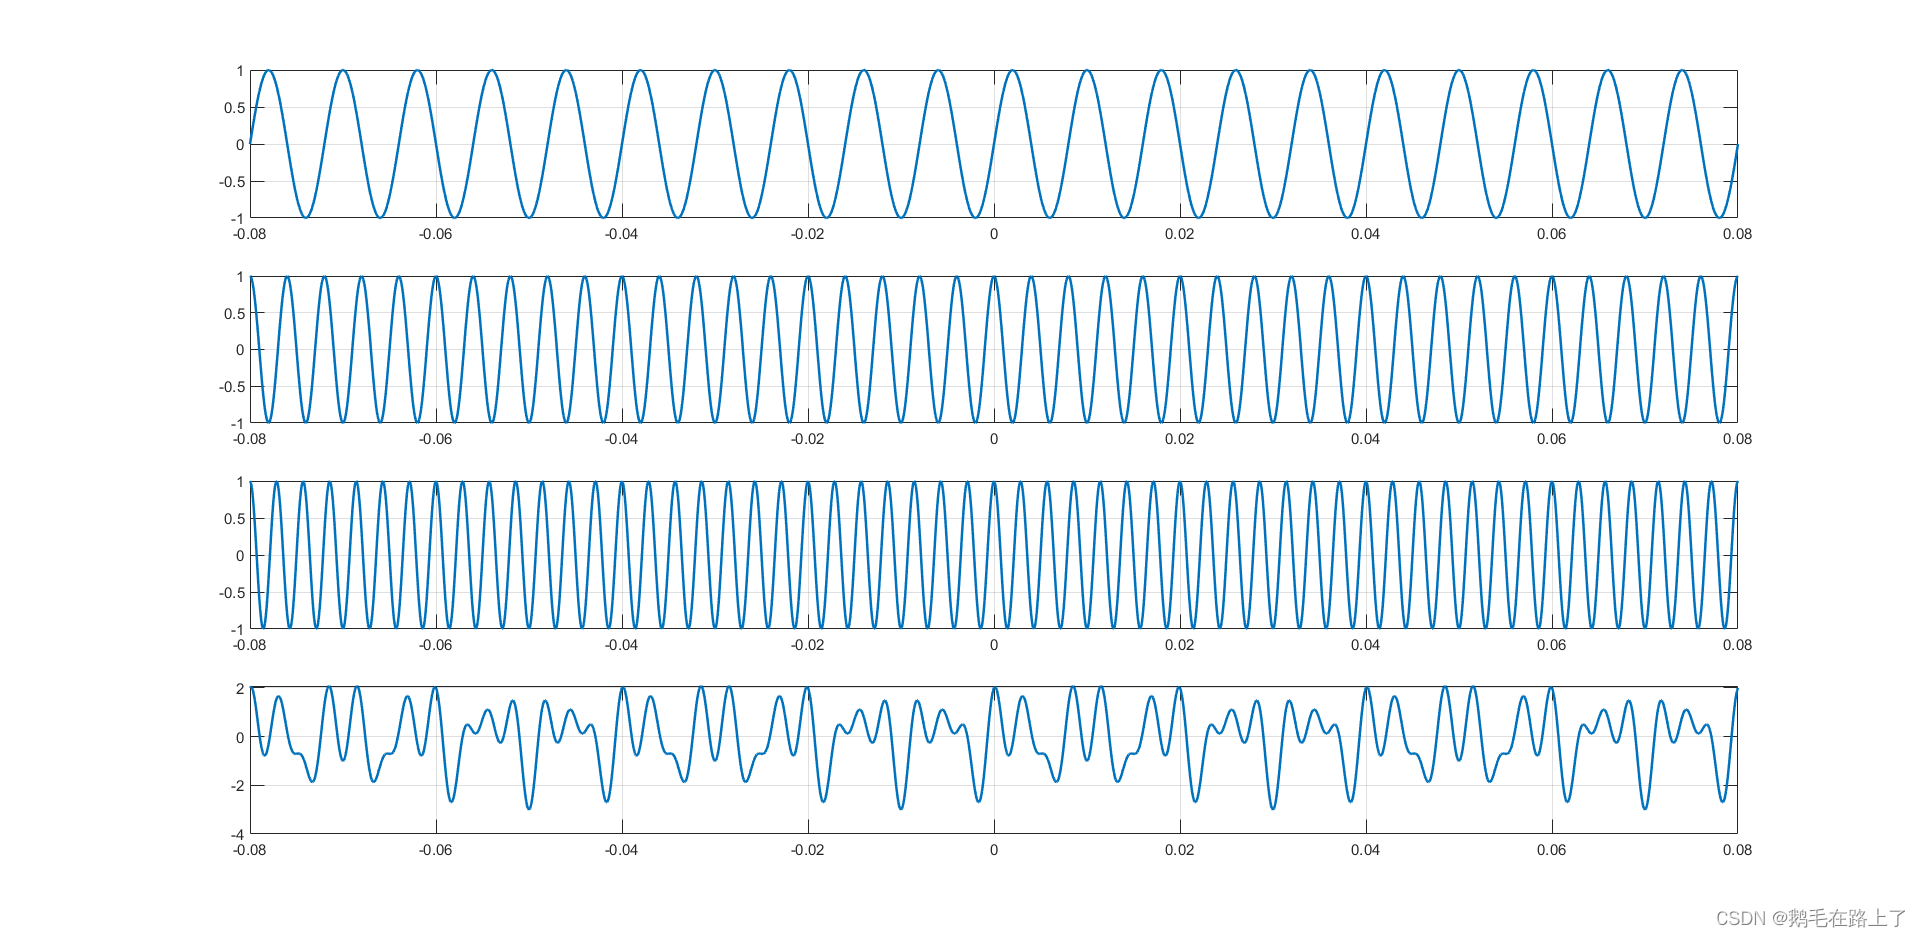
Task: Click the "-0.04" x-axis label under the second subplot
Action: (621, 439)
